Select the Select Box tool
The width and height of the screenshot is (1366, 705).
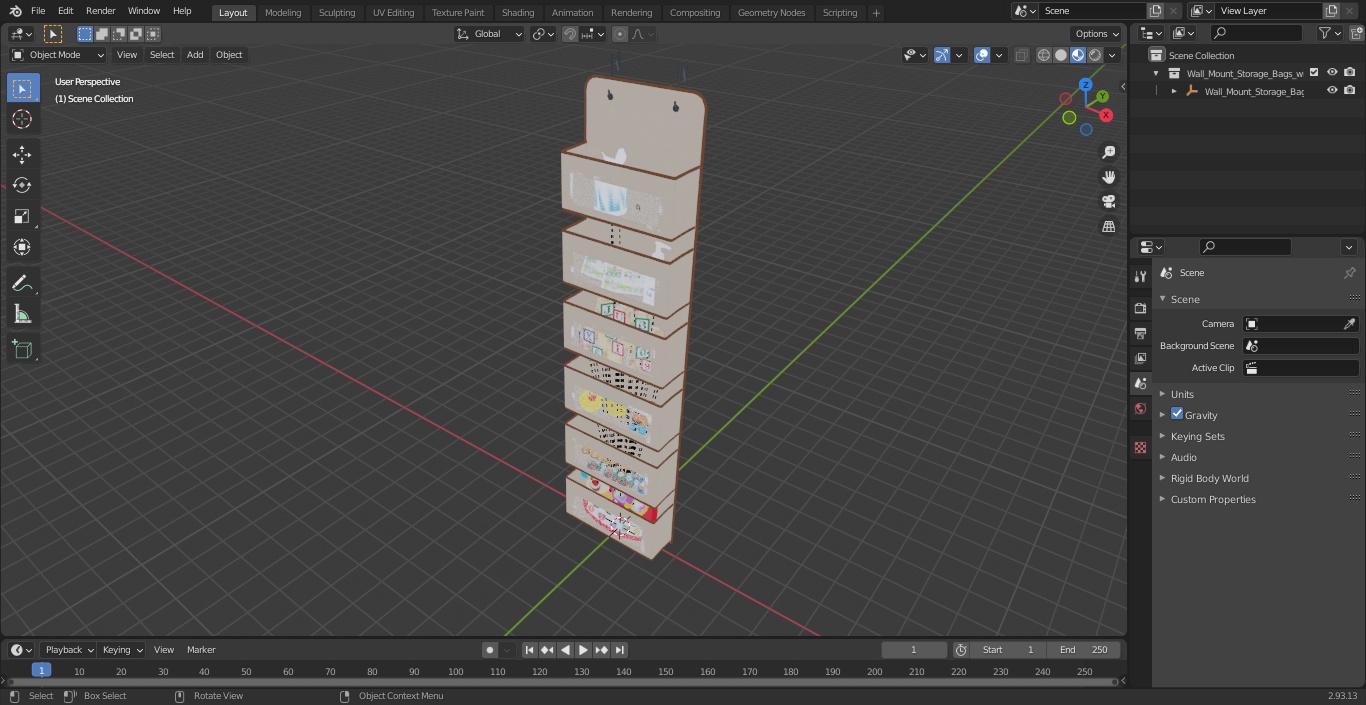(22, 88)
